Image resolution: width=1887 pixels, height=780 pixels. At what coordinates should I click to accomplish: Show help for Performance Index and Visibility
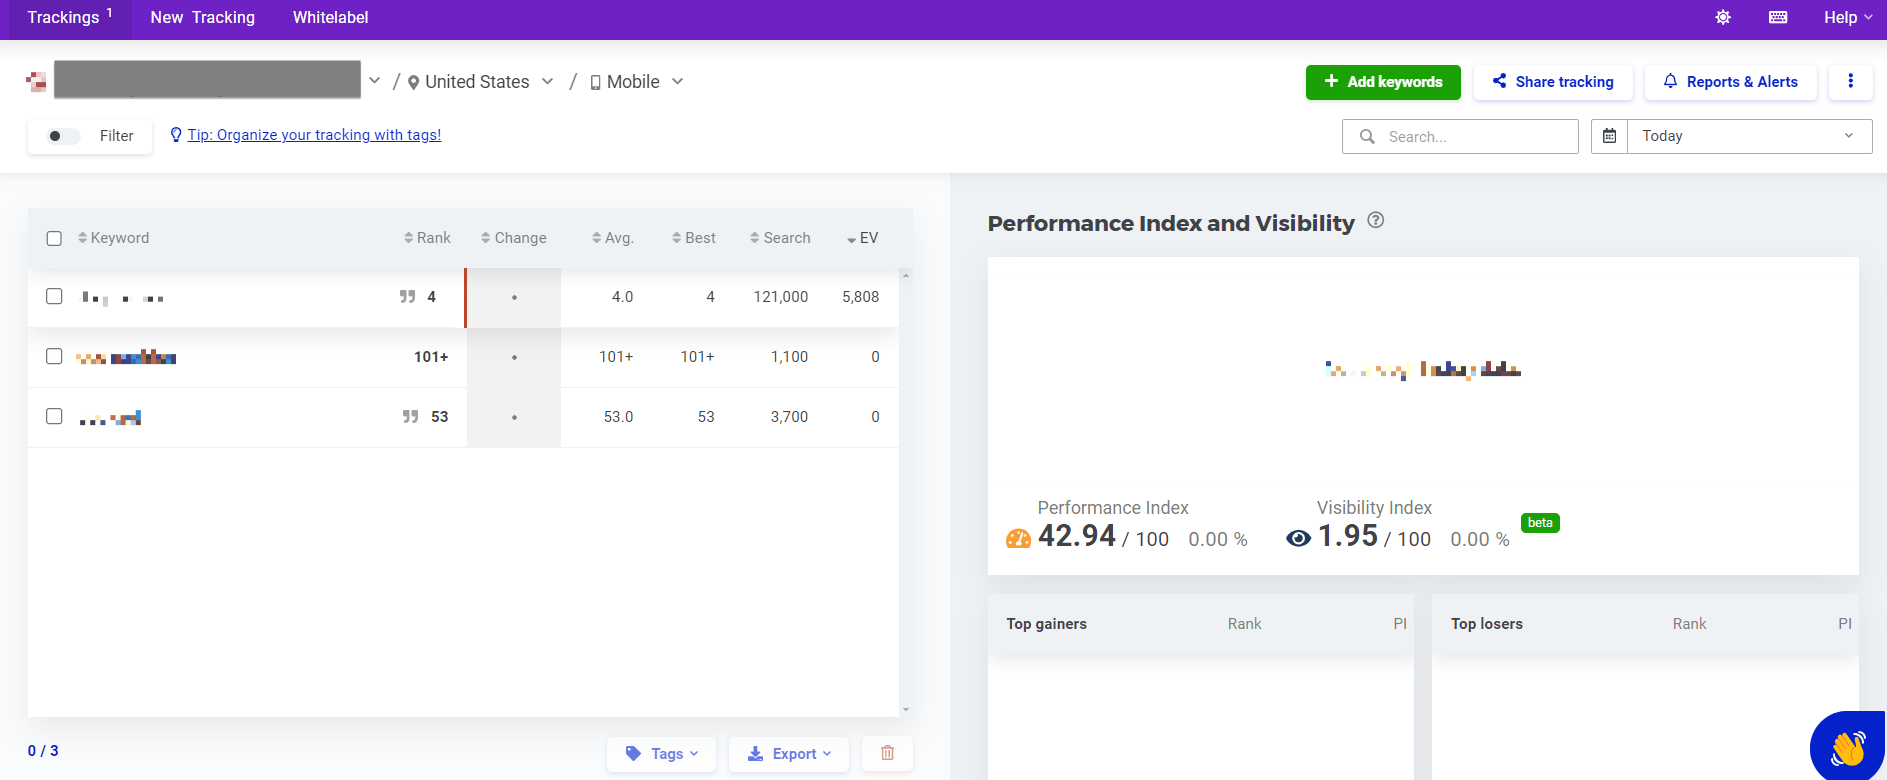(1376, 221)
